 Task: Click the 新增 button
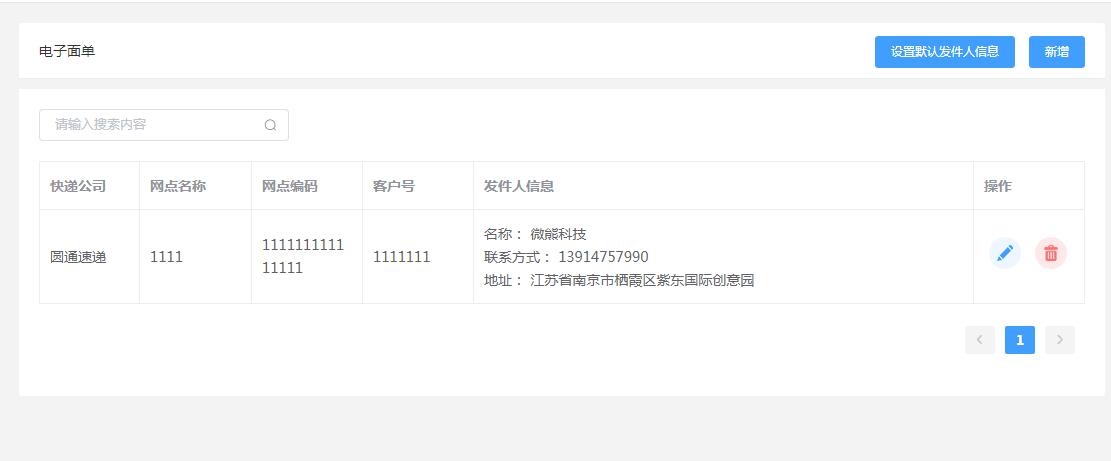1056,52
